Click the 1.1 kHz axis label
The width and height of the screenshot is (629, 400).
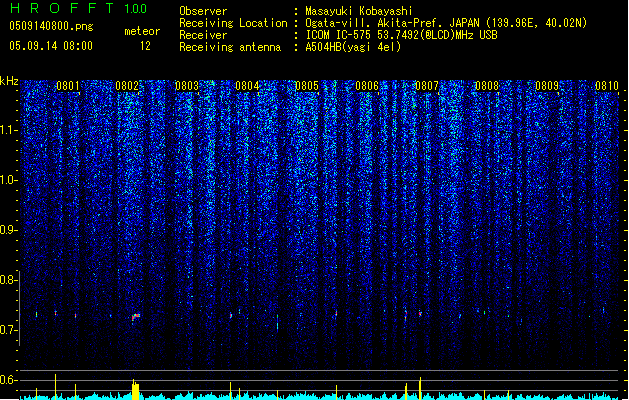coord(9,130)
